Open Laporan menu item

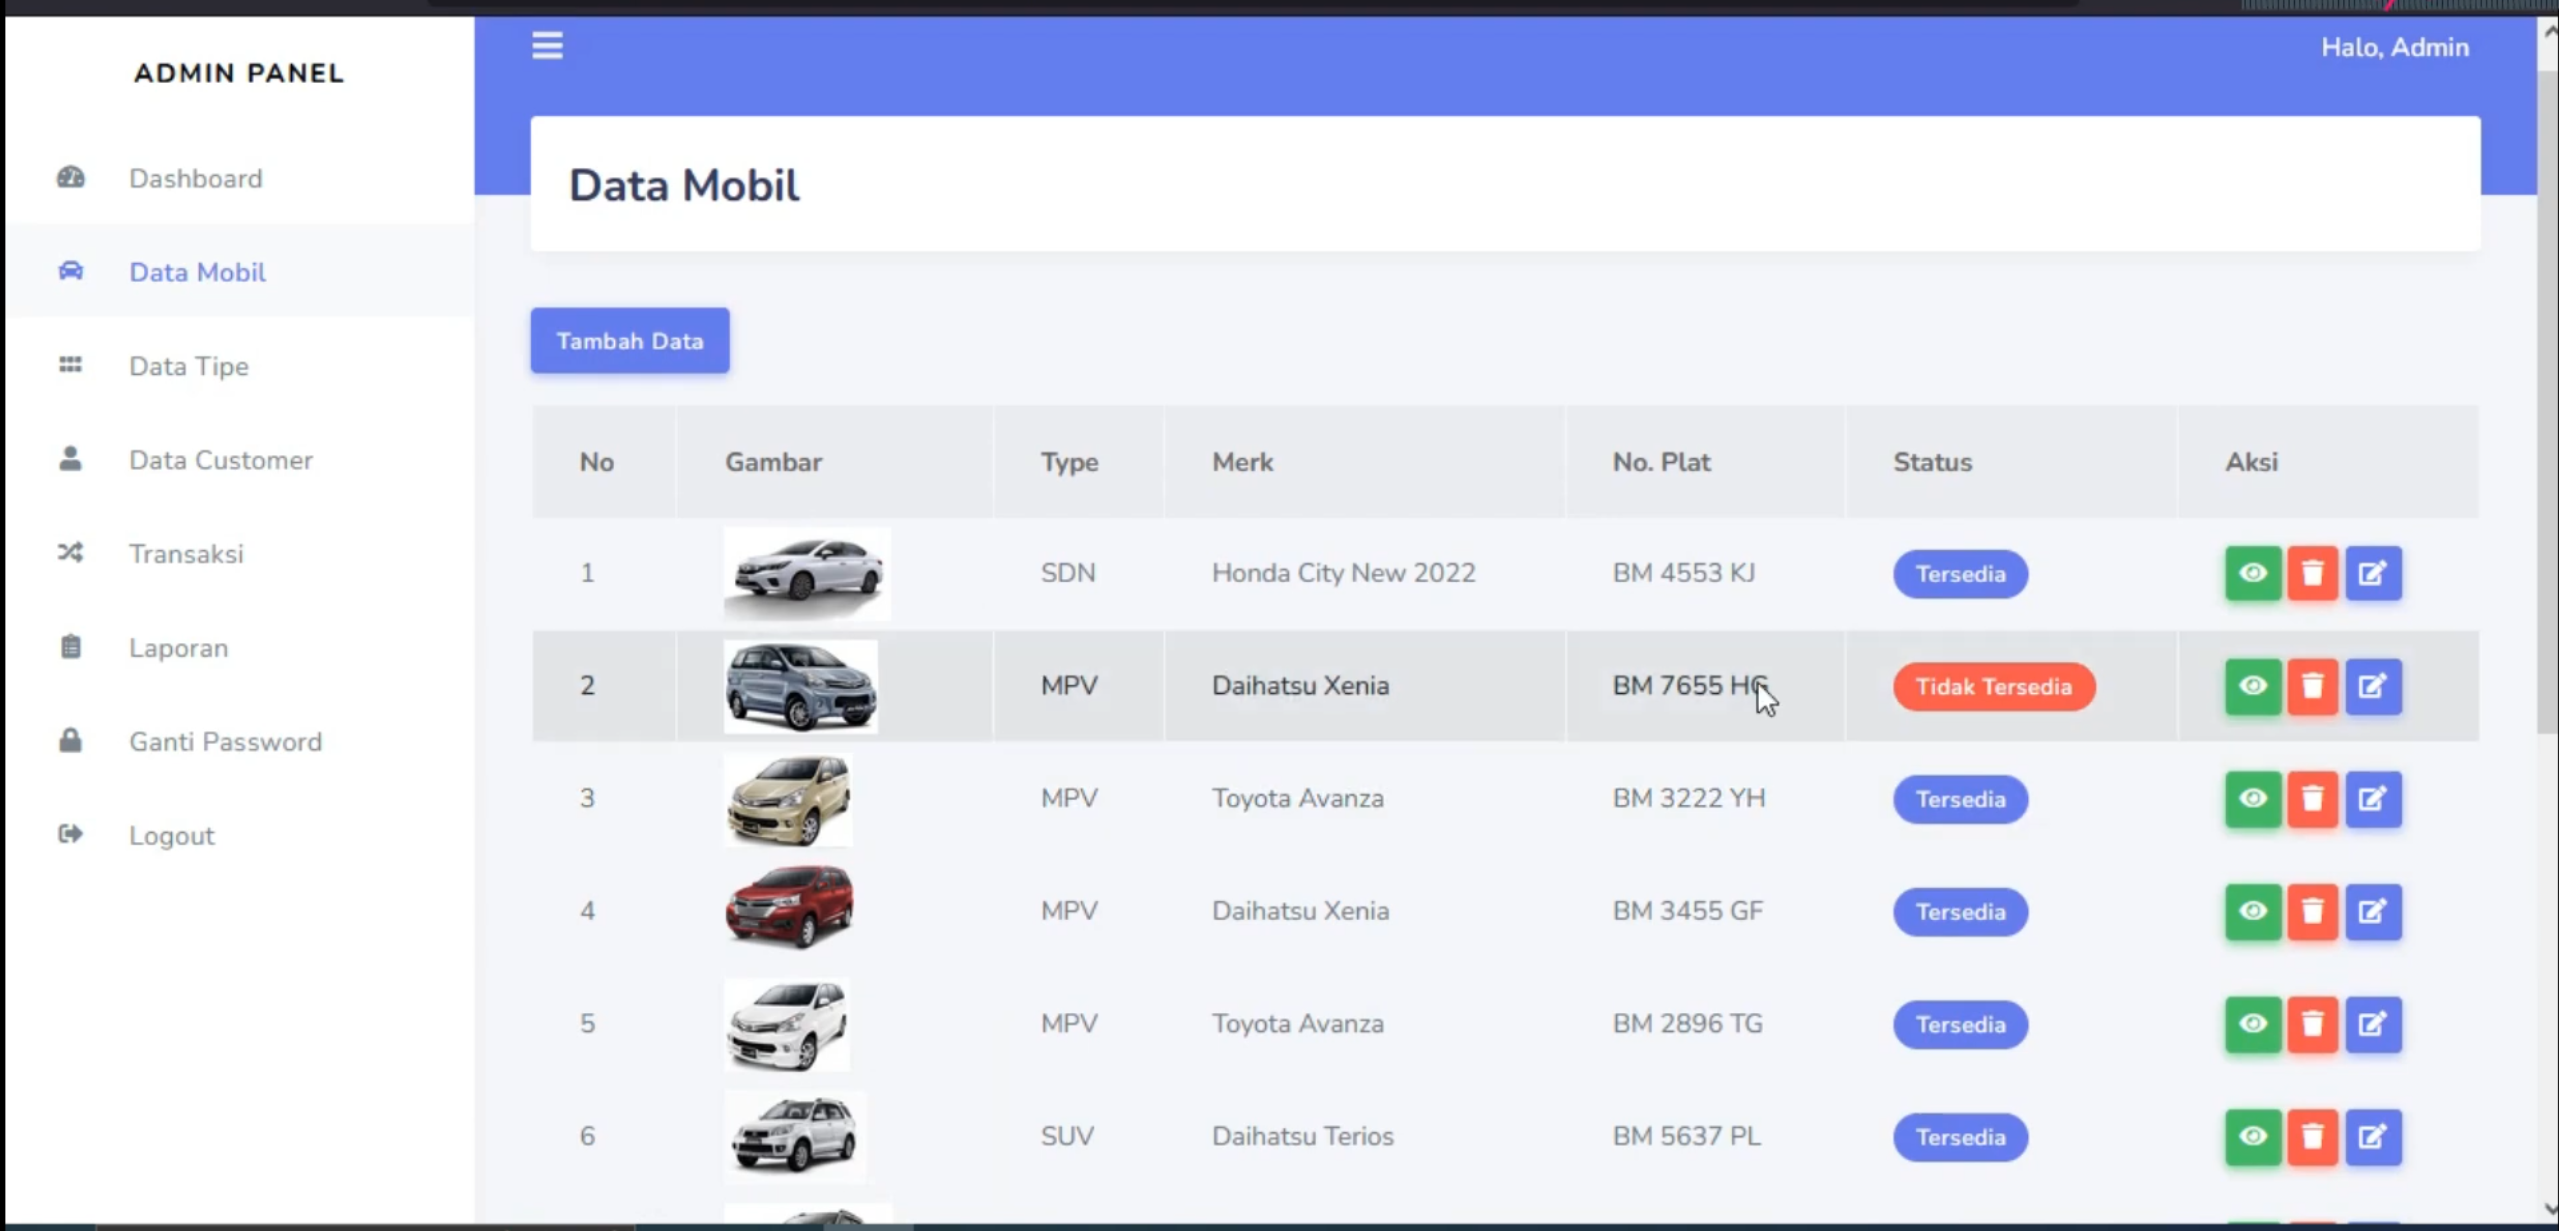[x=240, y=648]
